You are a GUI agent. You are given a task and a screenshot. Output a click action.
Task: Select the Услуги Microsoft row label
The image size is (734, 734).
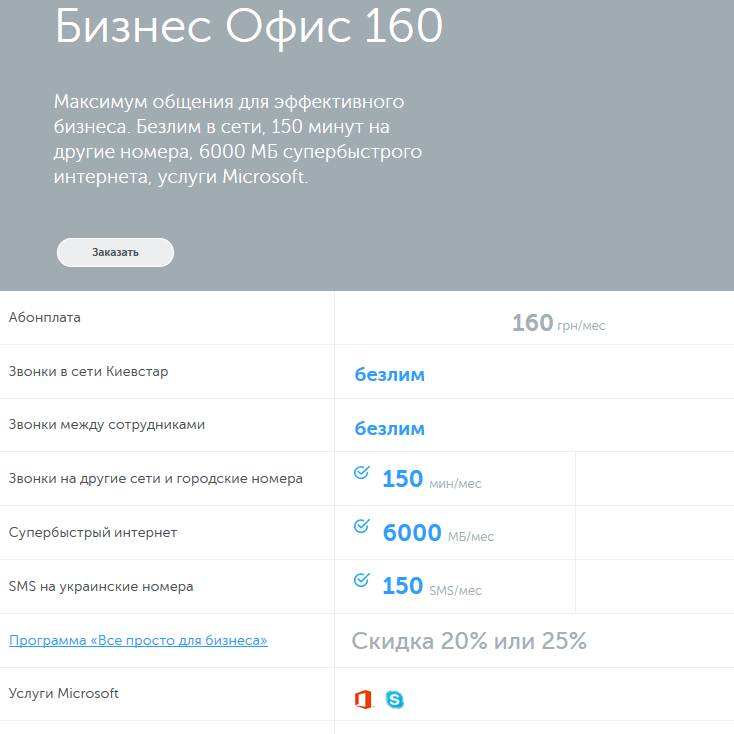[x=64, y=693]
